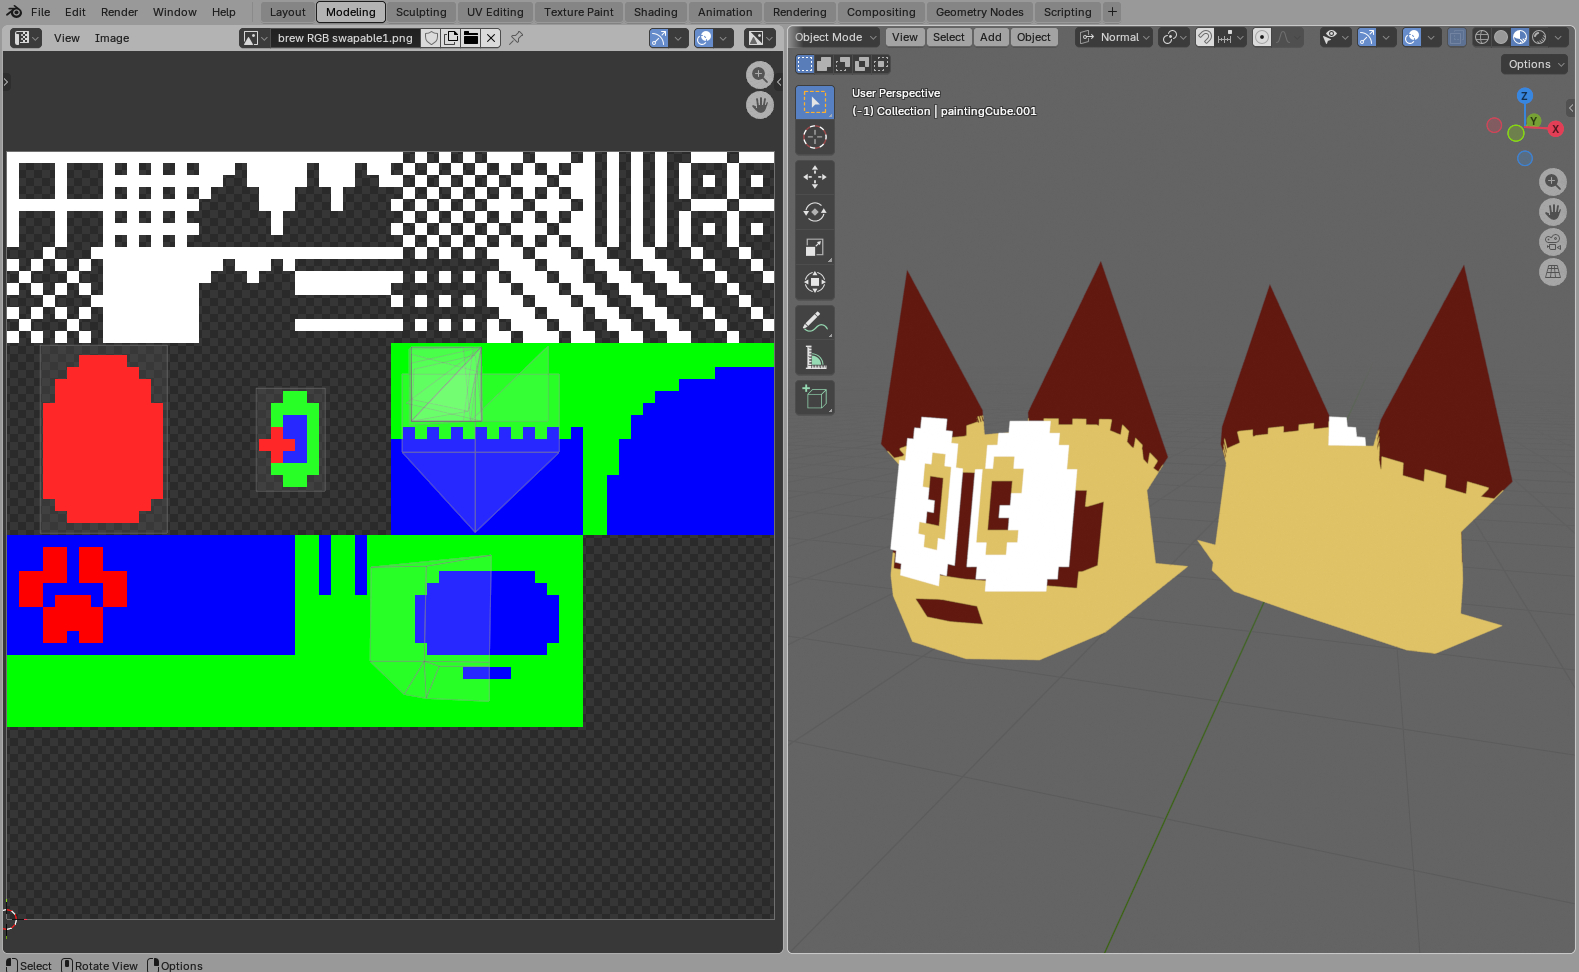Switch to the UV Editing workspace tab

coord(495,12)
